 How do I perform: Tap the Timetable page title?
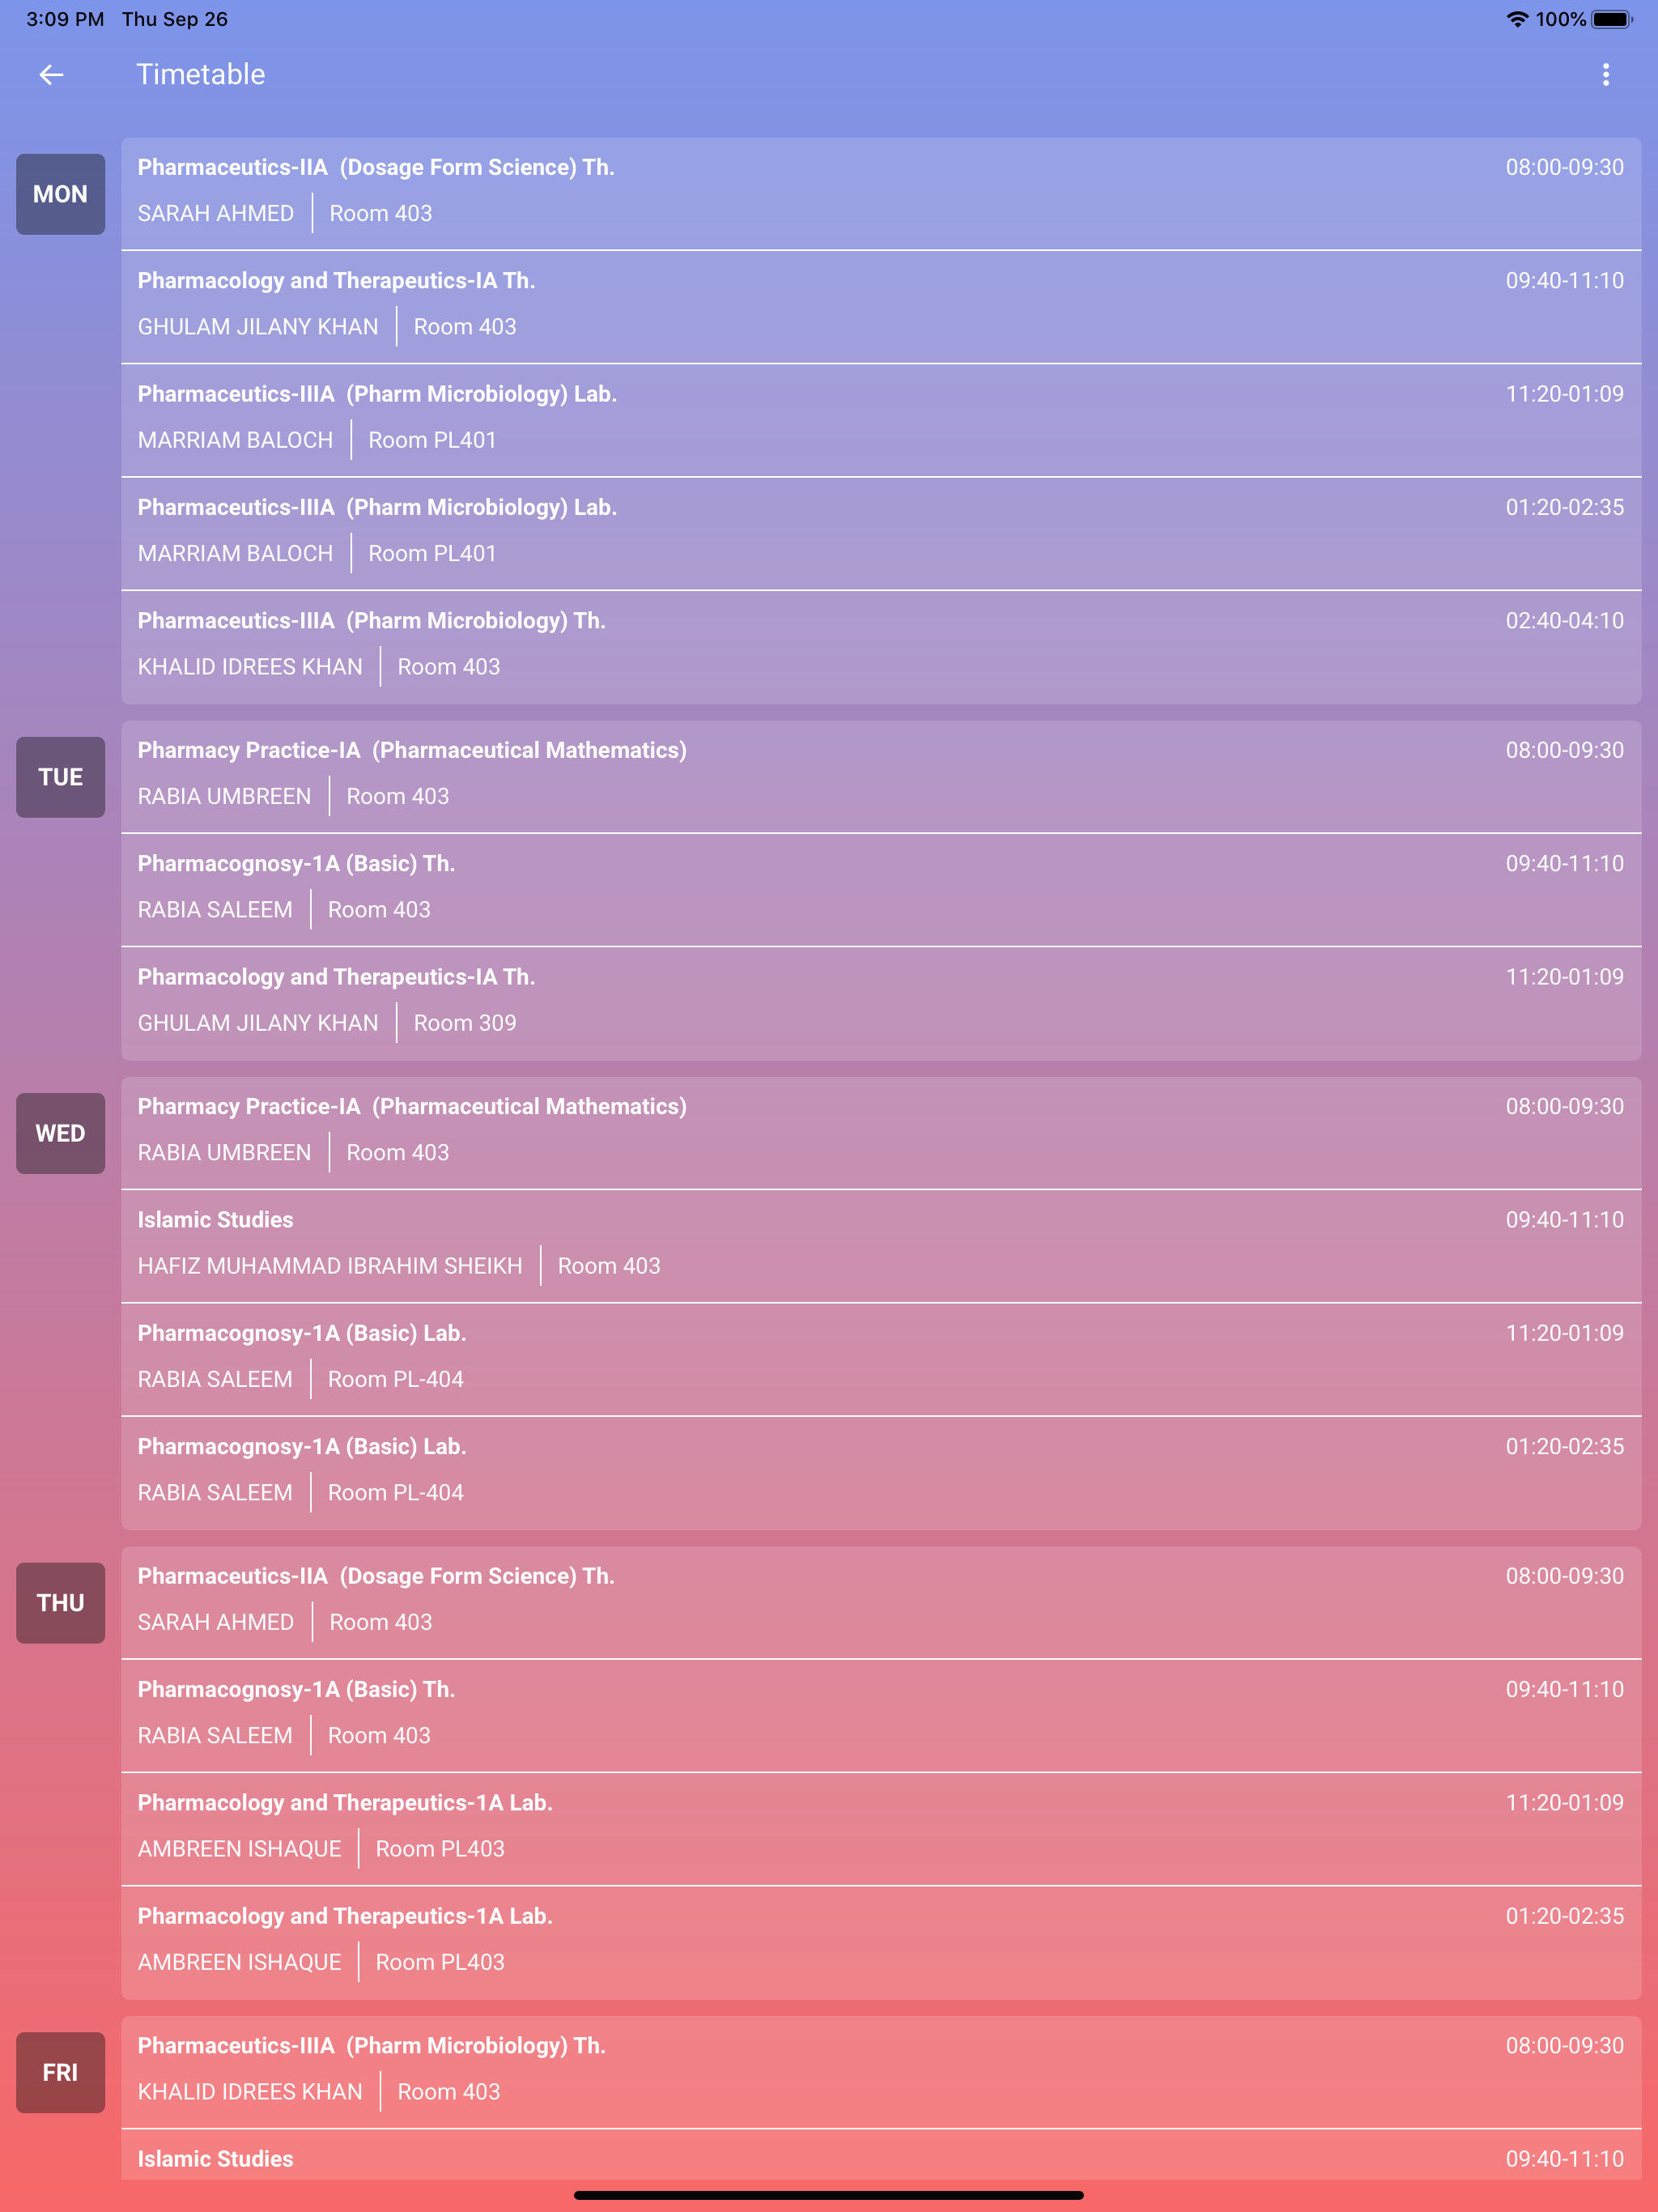click(201, 75)
